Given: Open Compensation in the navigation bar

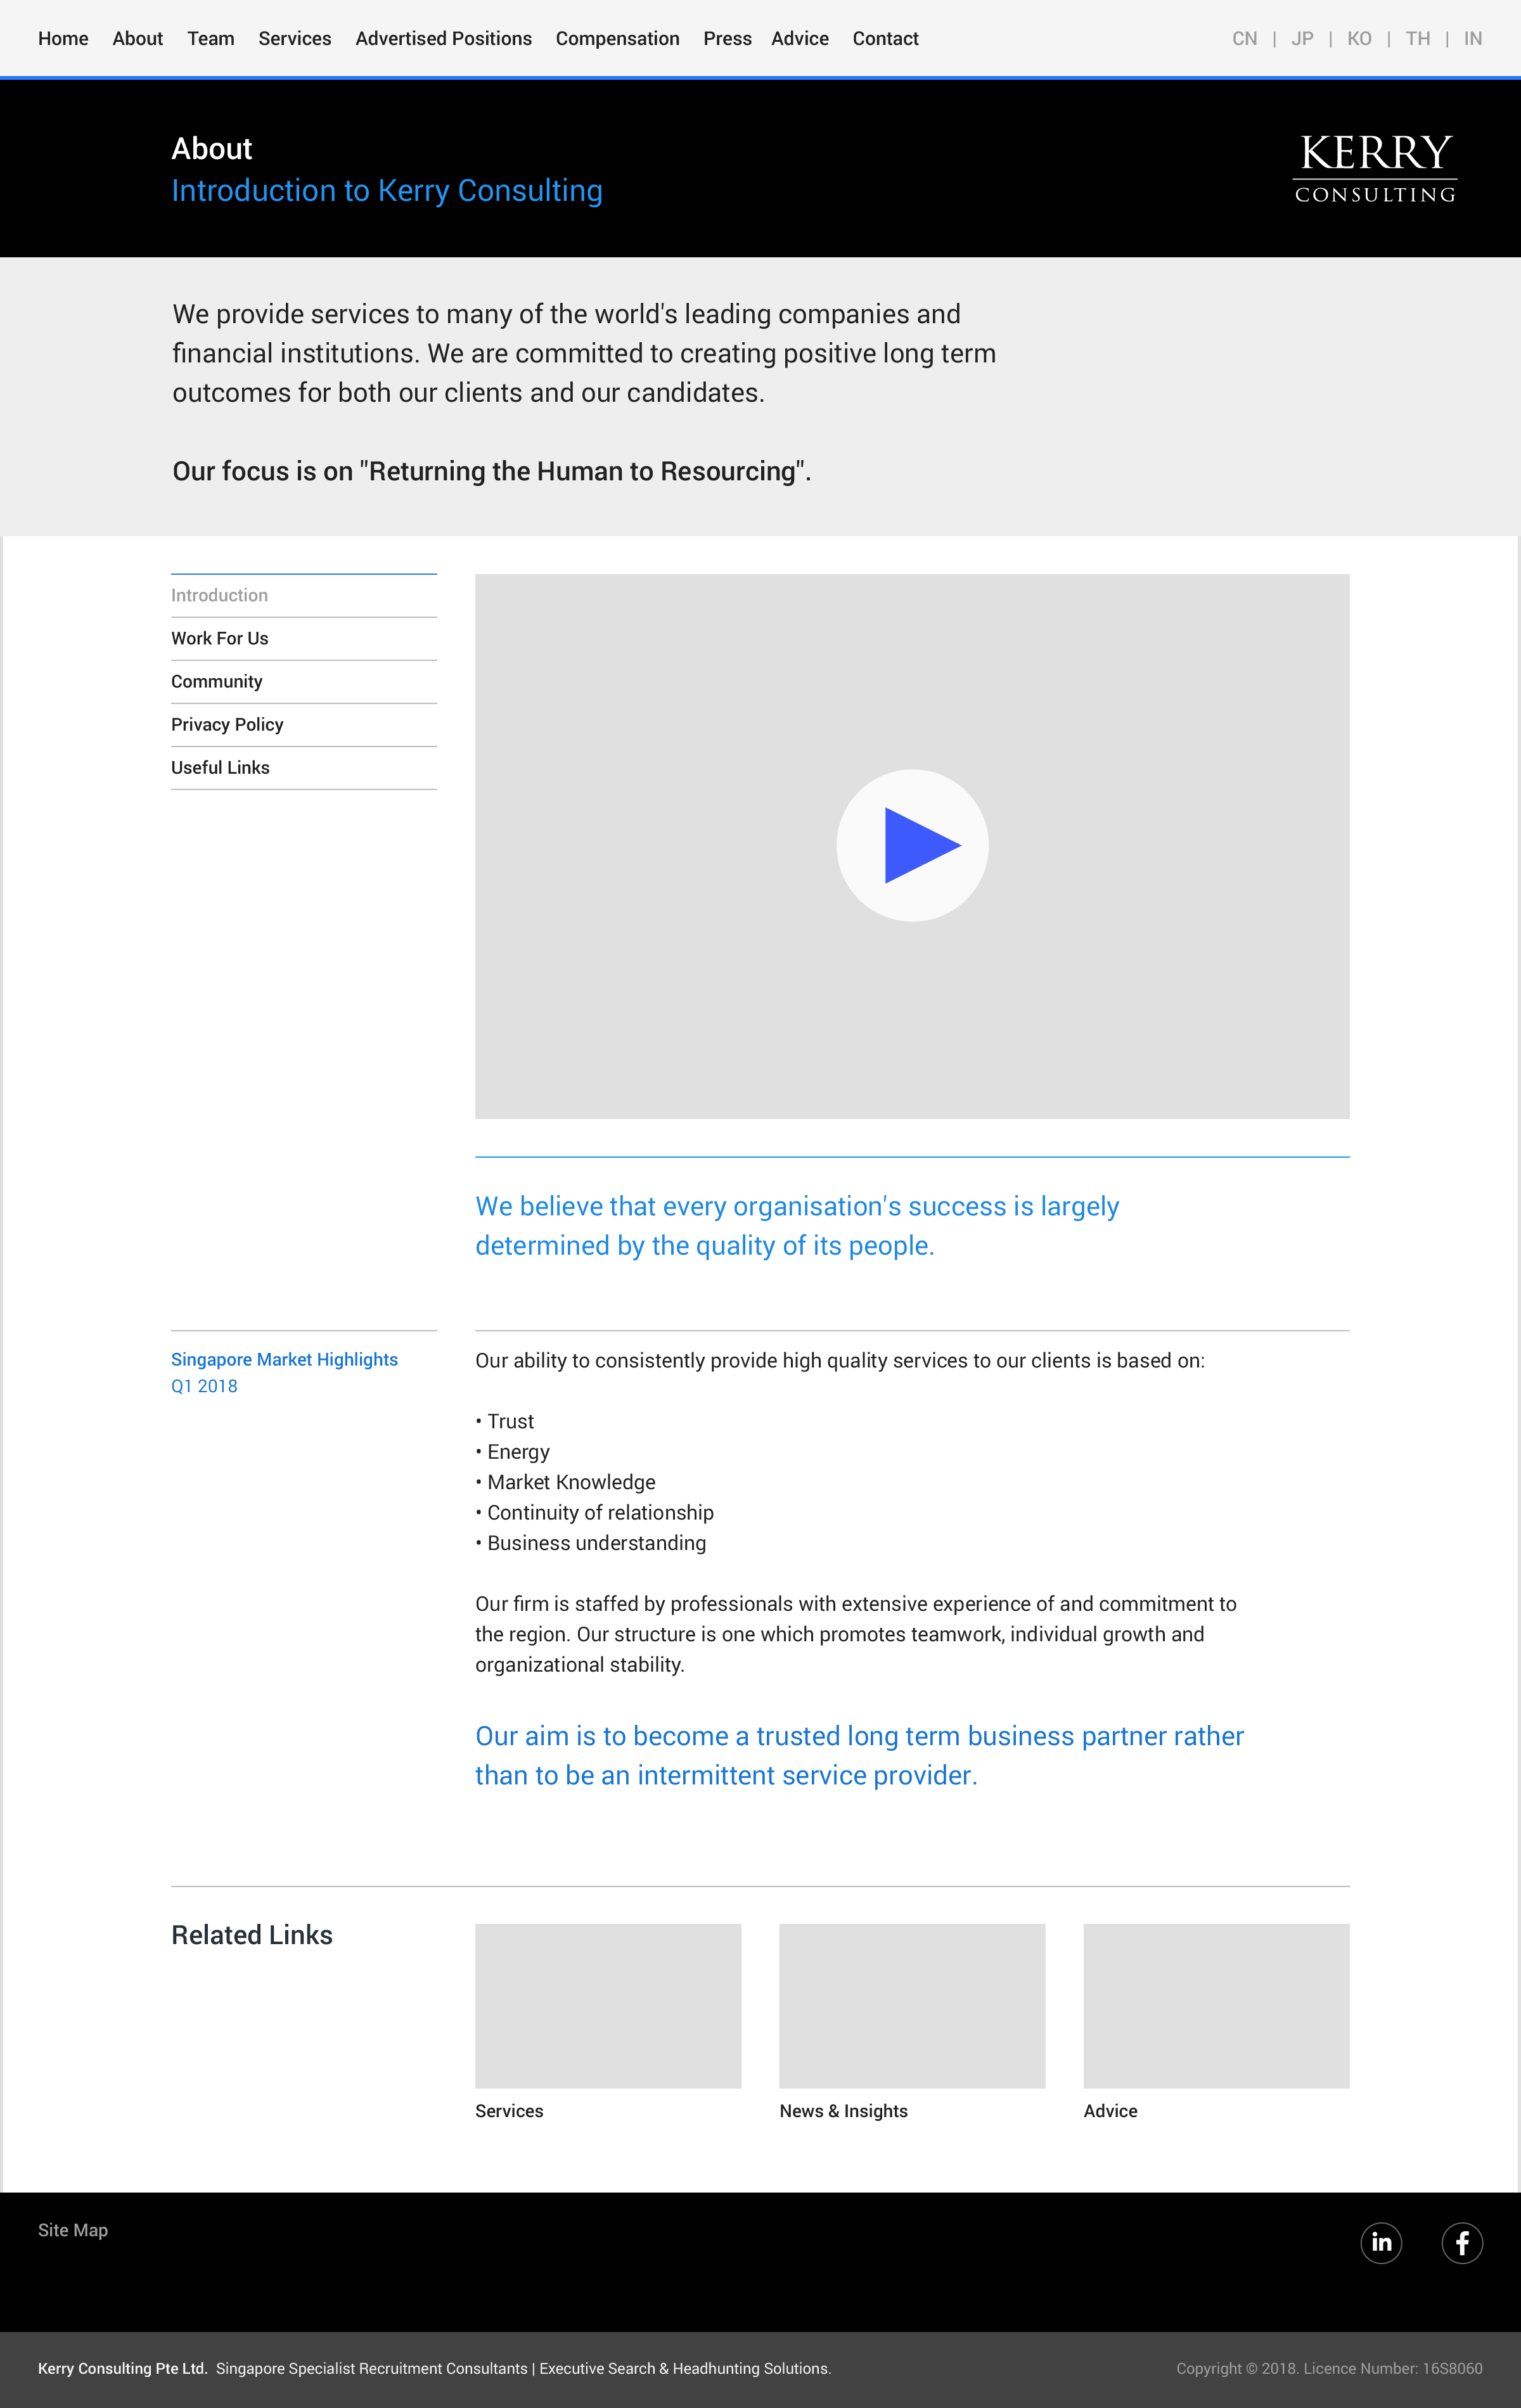Looking at the screenshot, I should pyautogui.click(x=618, y=39).
